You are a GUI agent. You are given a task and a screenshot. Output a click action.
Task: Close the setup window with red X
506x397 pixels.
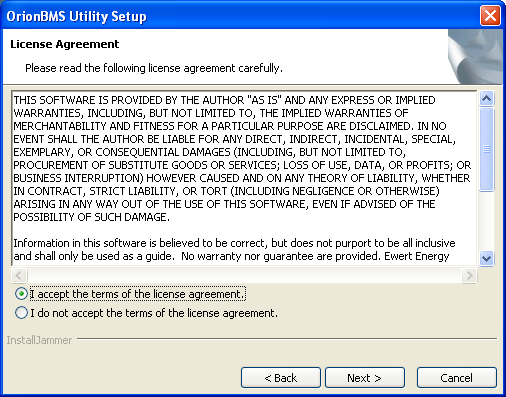click(x=490, y=16)
